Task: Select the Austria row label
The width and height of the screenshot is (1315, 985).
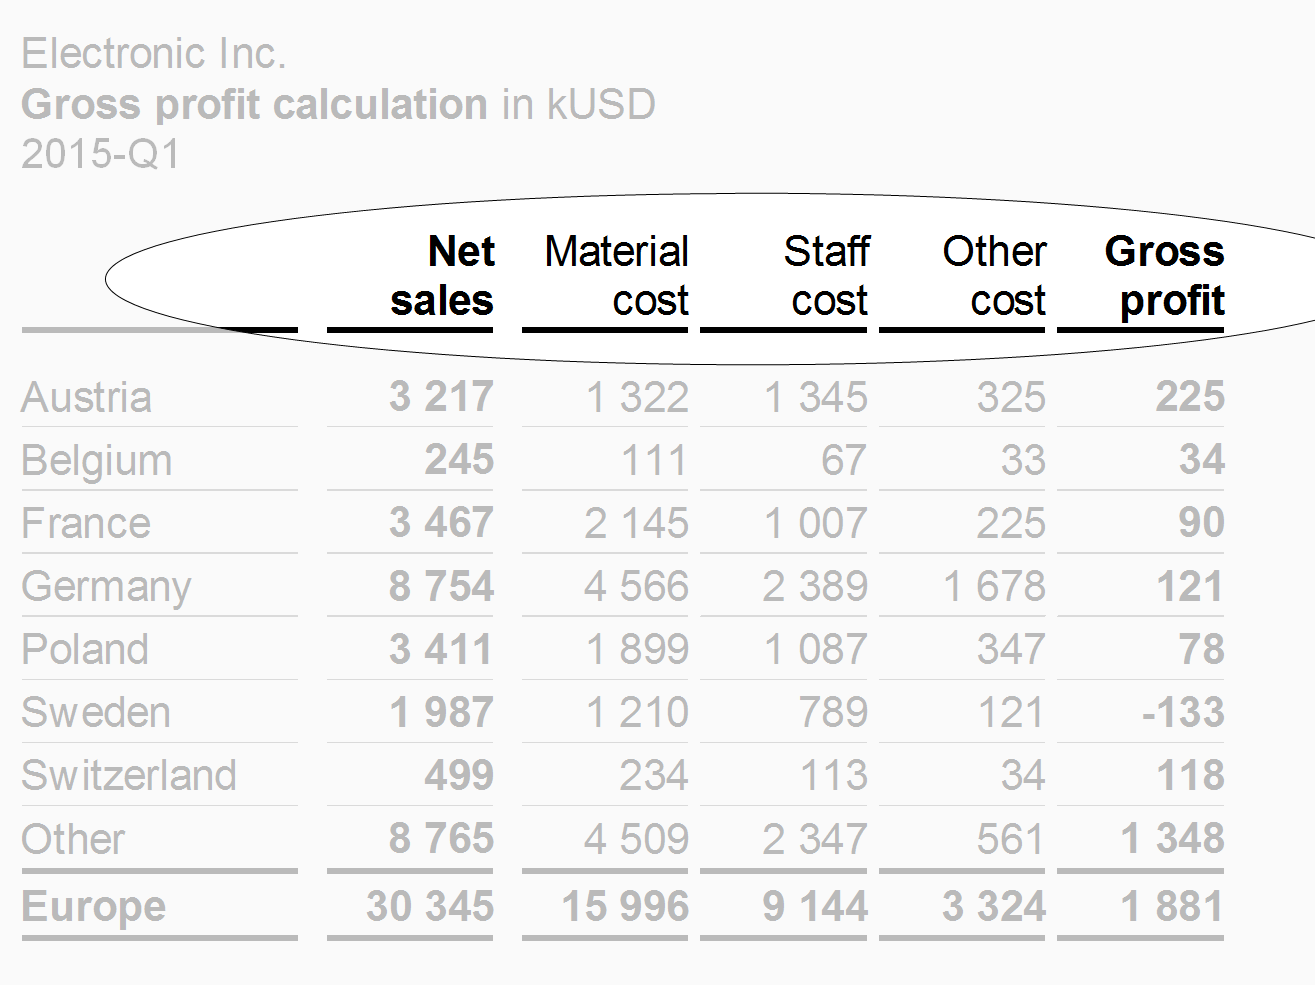Action: (87, 398)
